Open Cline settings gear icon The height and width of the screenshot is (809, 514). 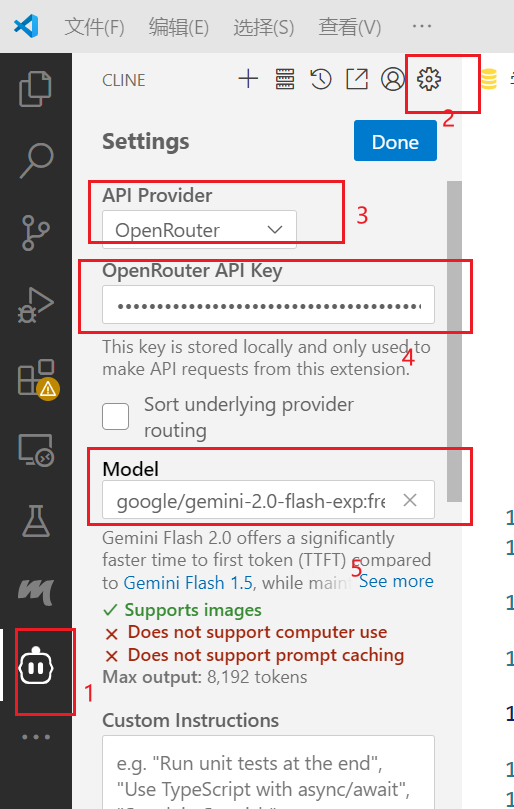(x=429, y=79)
